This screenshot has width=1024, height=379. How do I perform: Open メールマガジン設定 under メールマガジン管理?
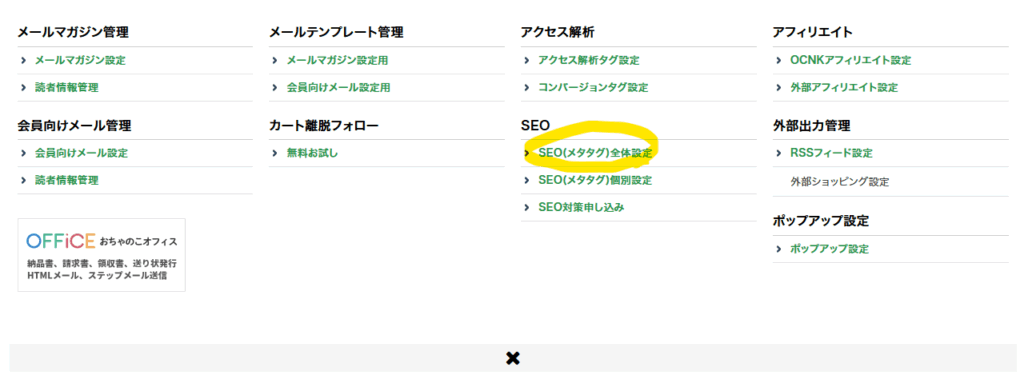pos(80,60)
